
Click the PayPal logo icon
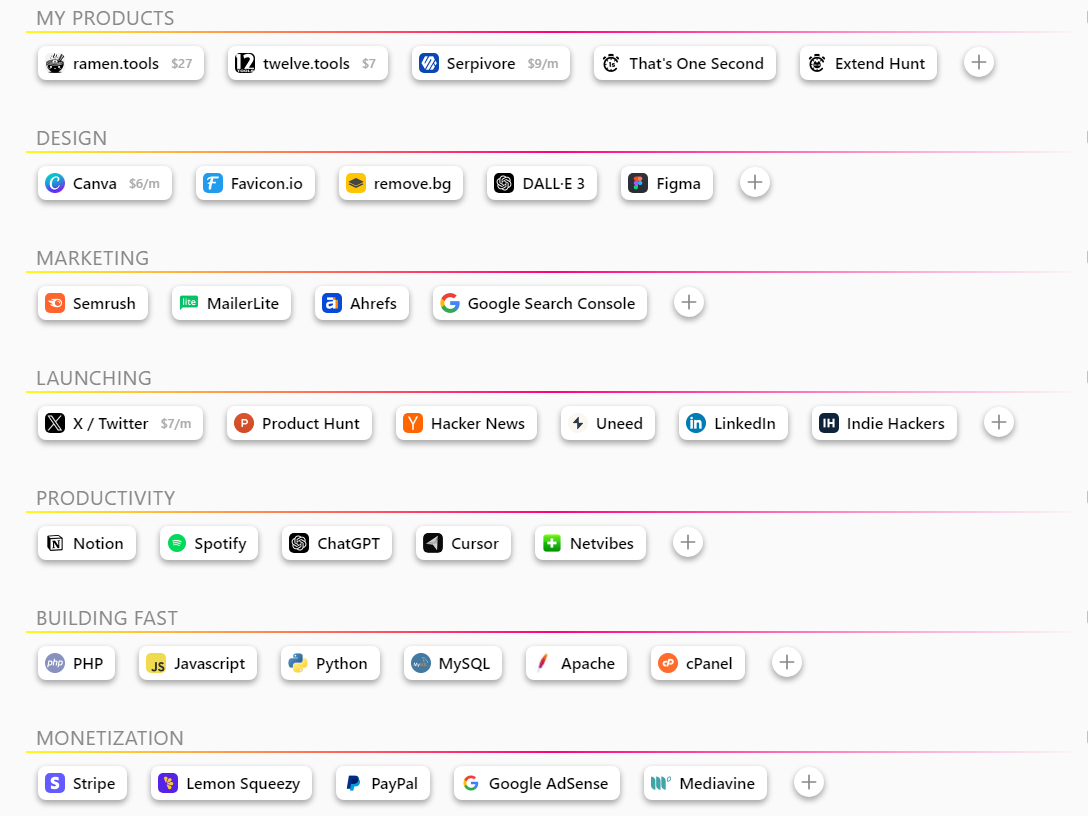click(353, 783)
